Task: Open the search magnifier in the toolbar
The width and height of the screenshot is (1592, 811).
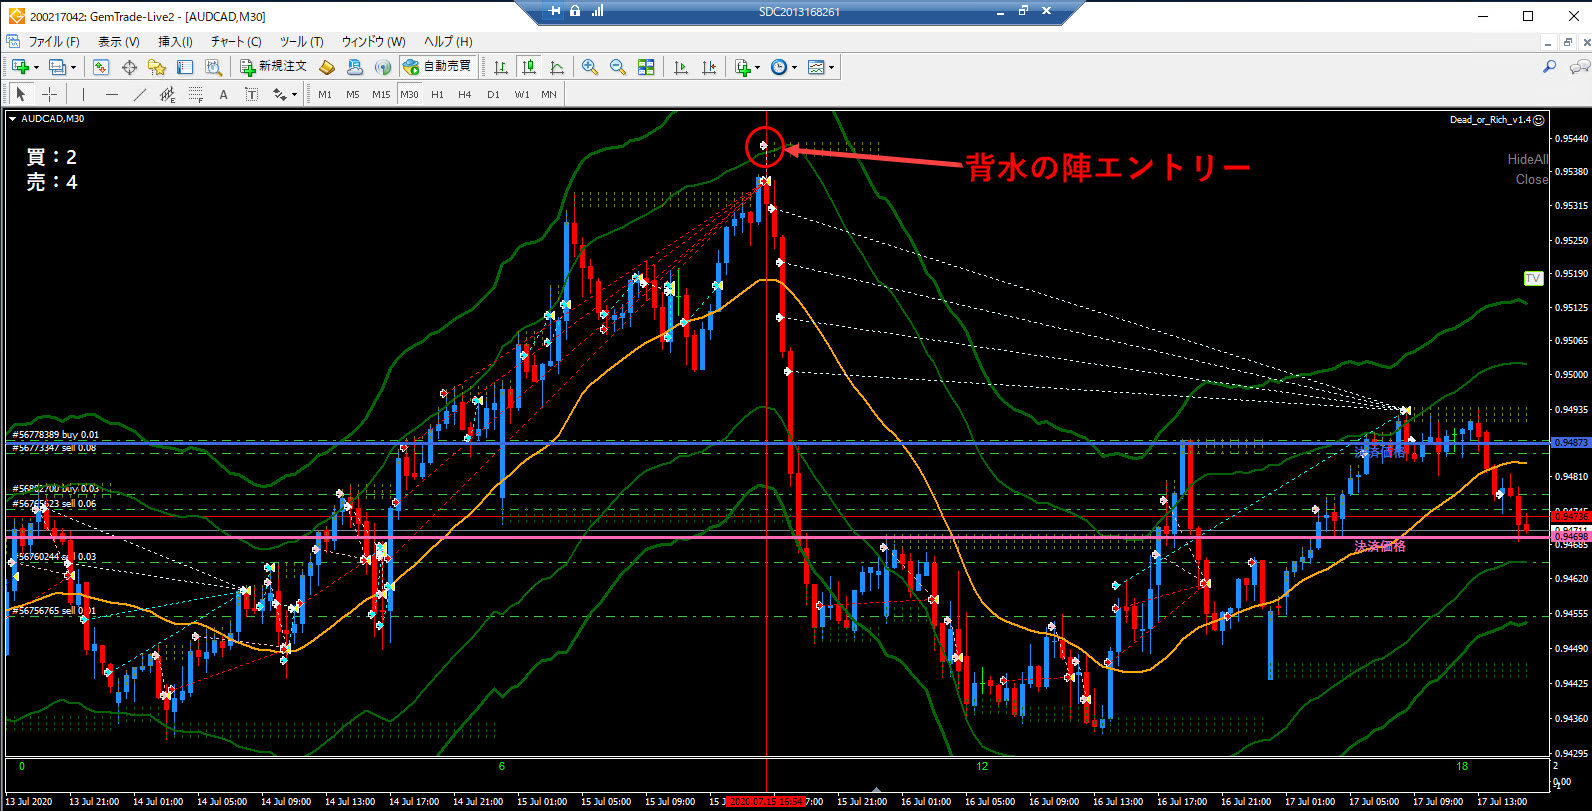Action: coord(1549,67)
